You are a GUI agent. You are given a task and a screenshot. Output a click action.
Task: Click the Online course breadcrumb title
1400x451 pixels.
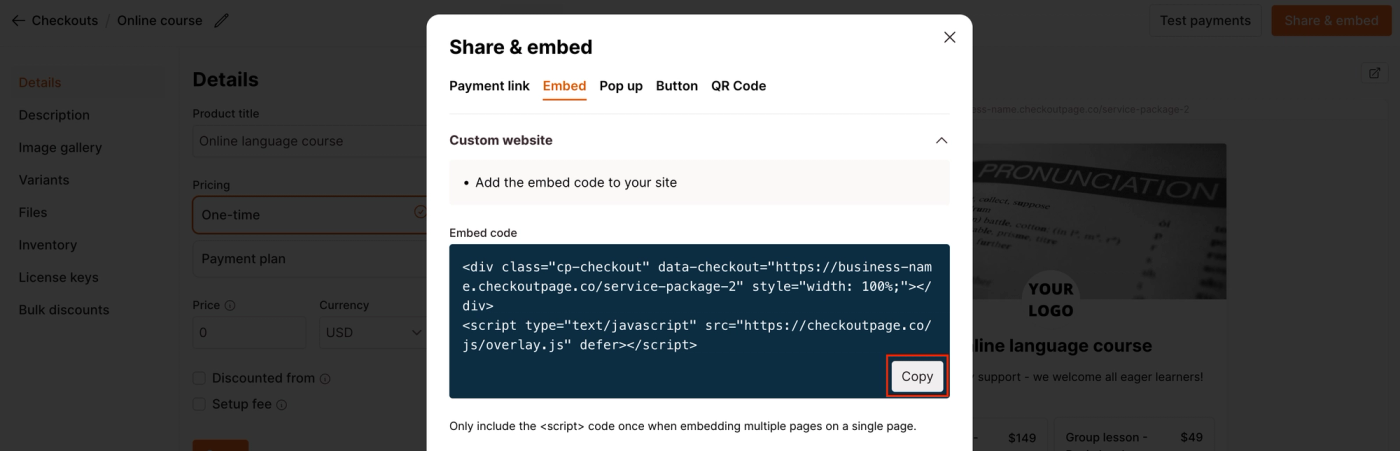[159, 20]
